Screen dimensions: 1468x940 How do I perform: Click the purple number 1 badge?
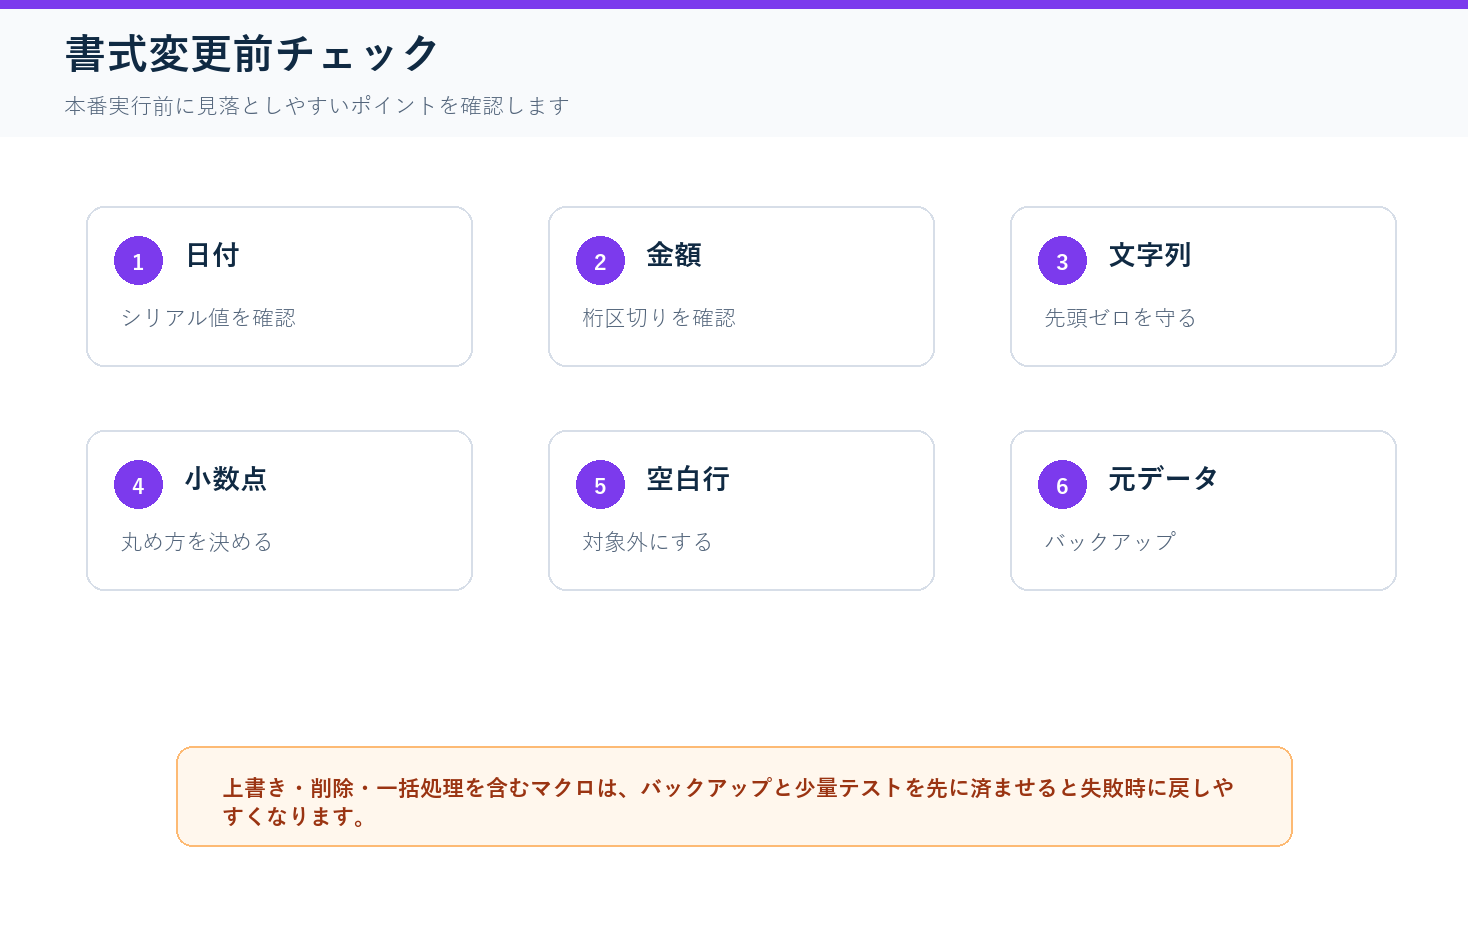(x=138, y=261)
